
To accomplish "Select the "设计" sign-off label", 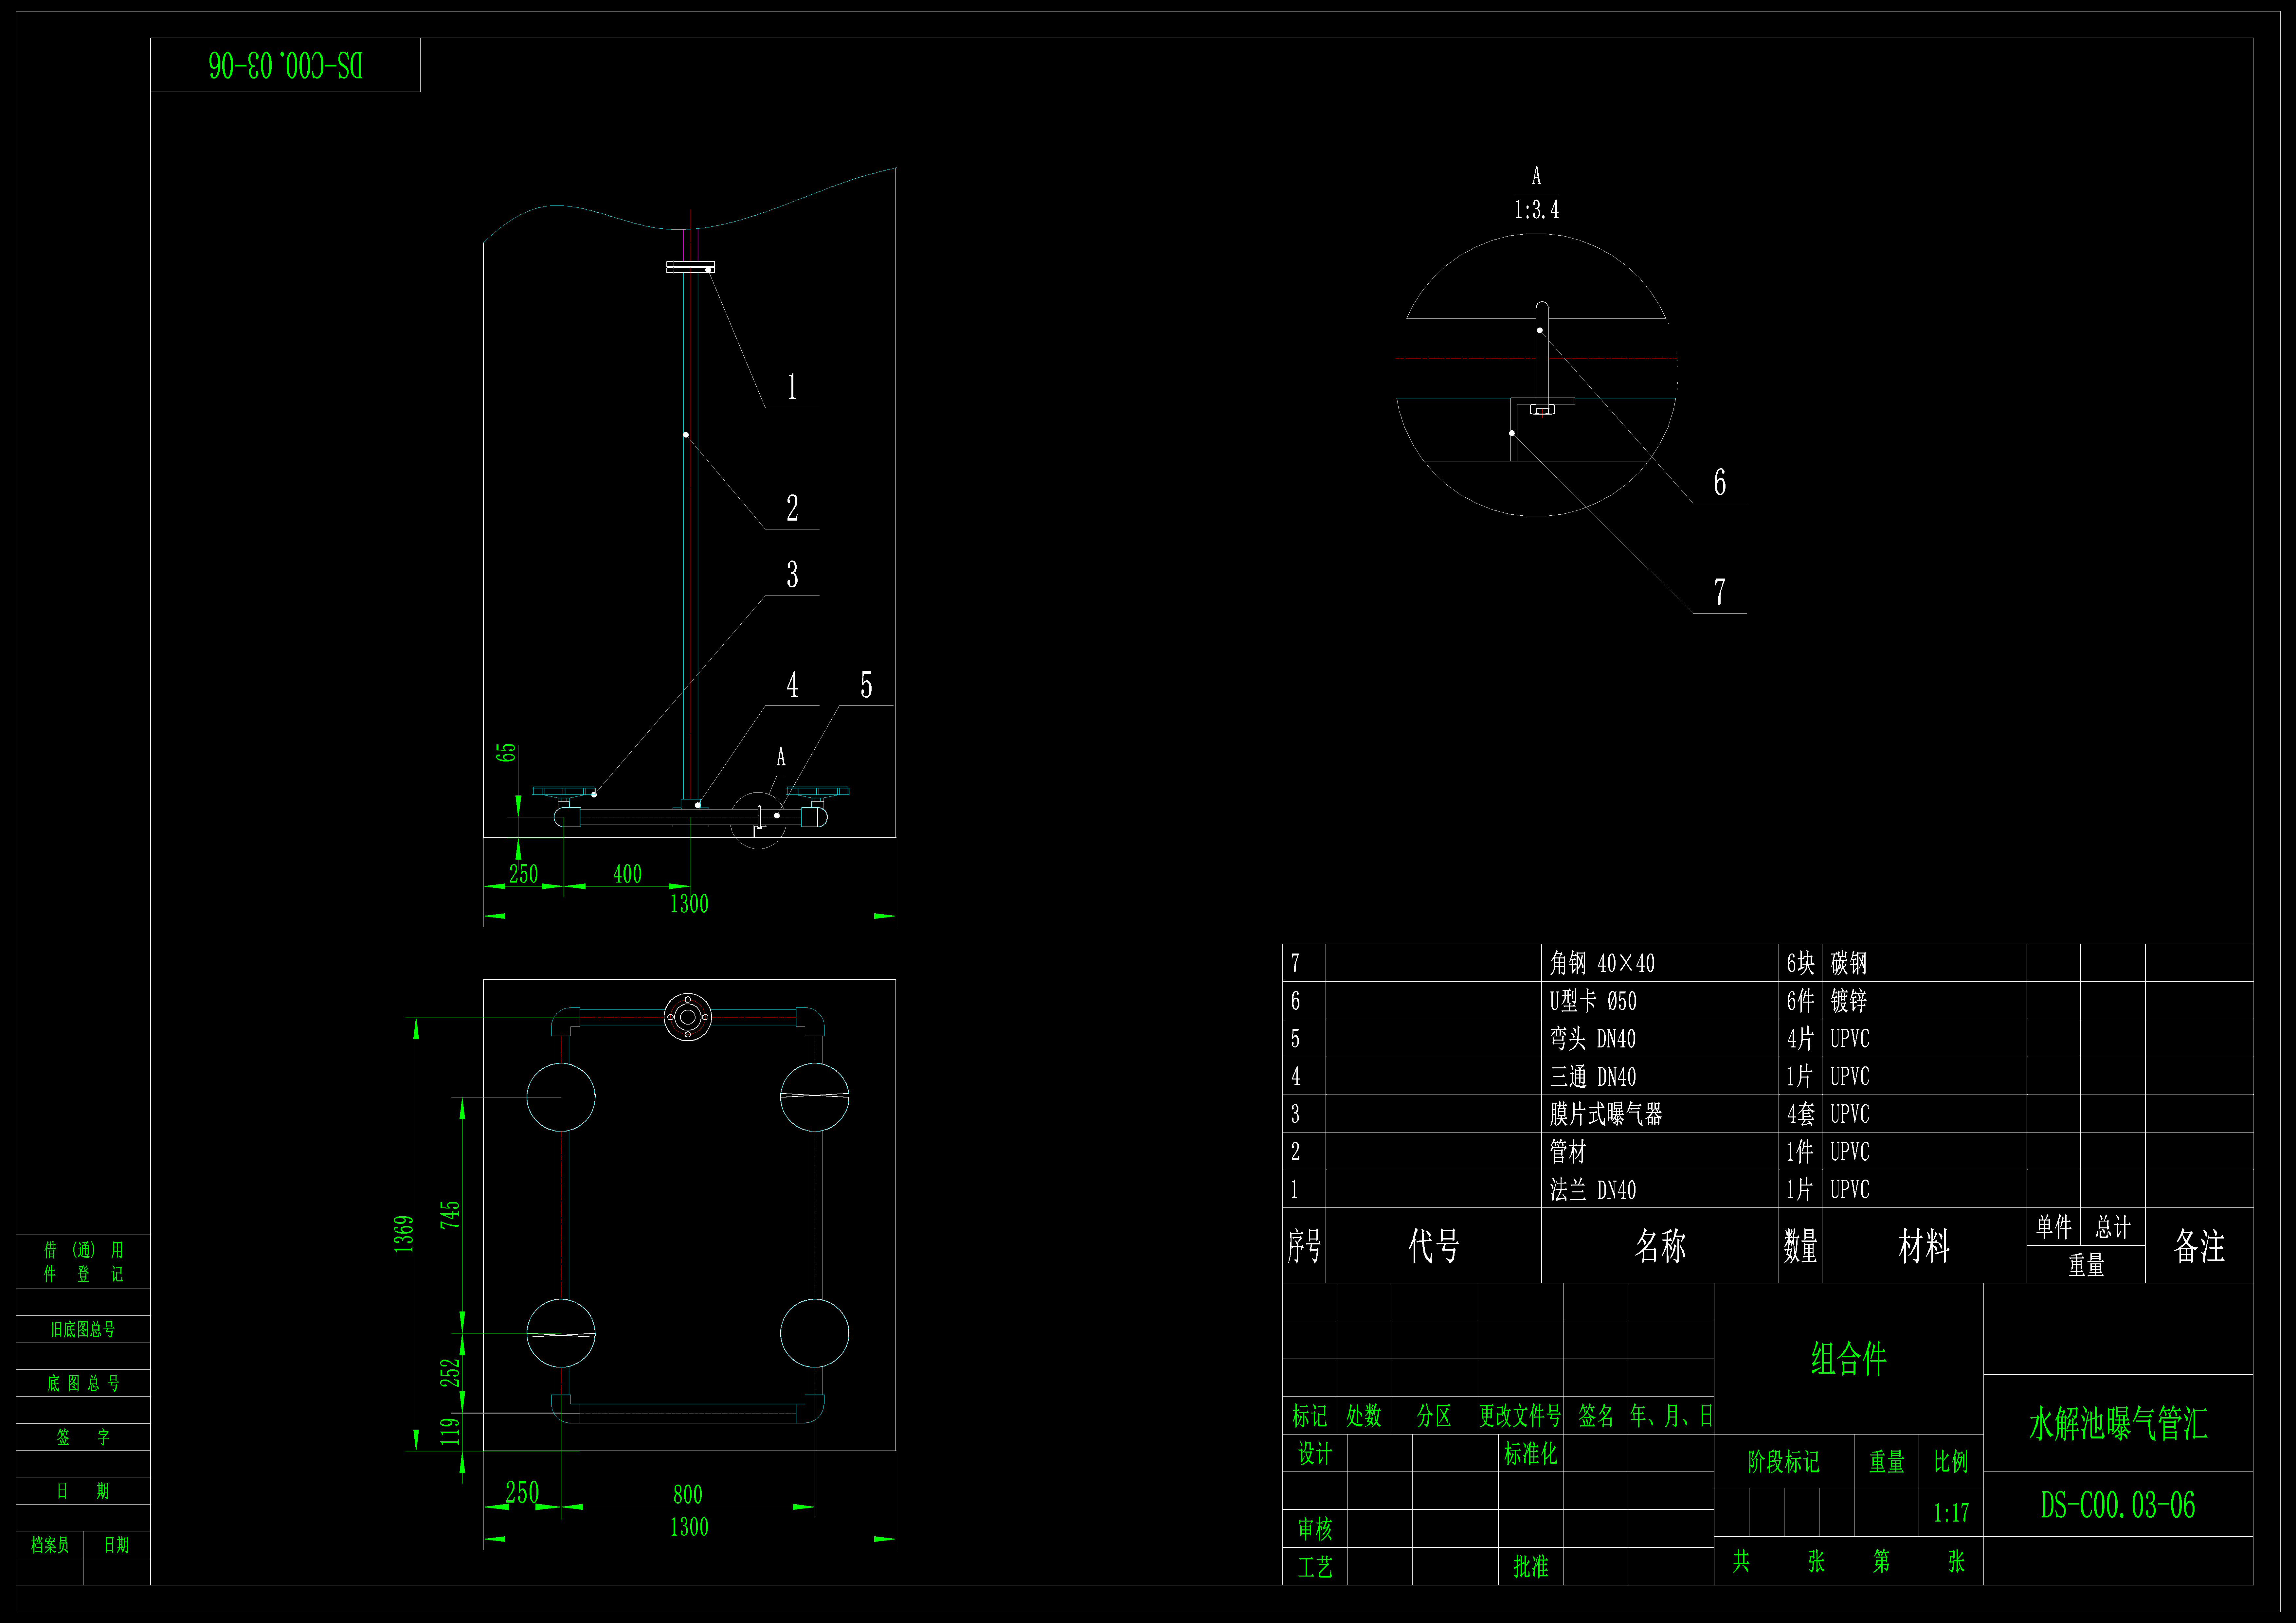I will 1315,1454.
